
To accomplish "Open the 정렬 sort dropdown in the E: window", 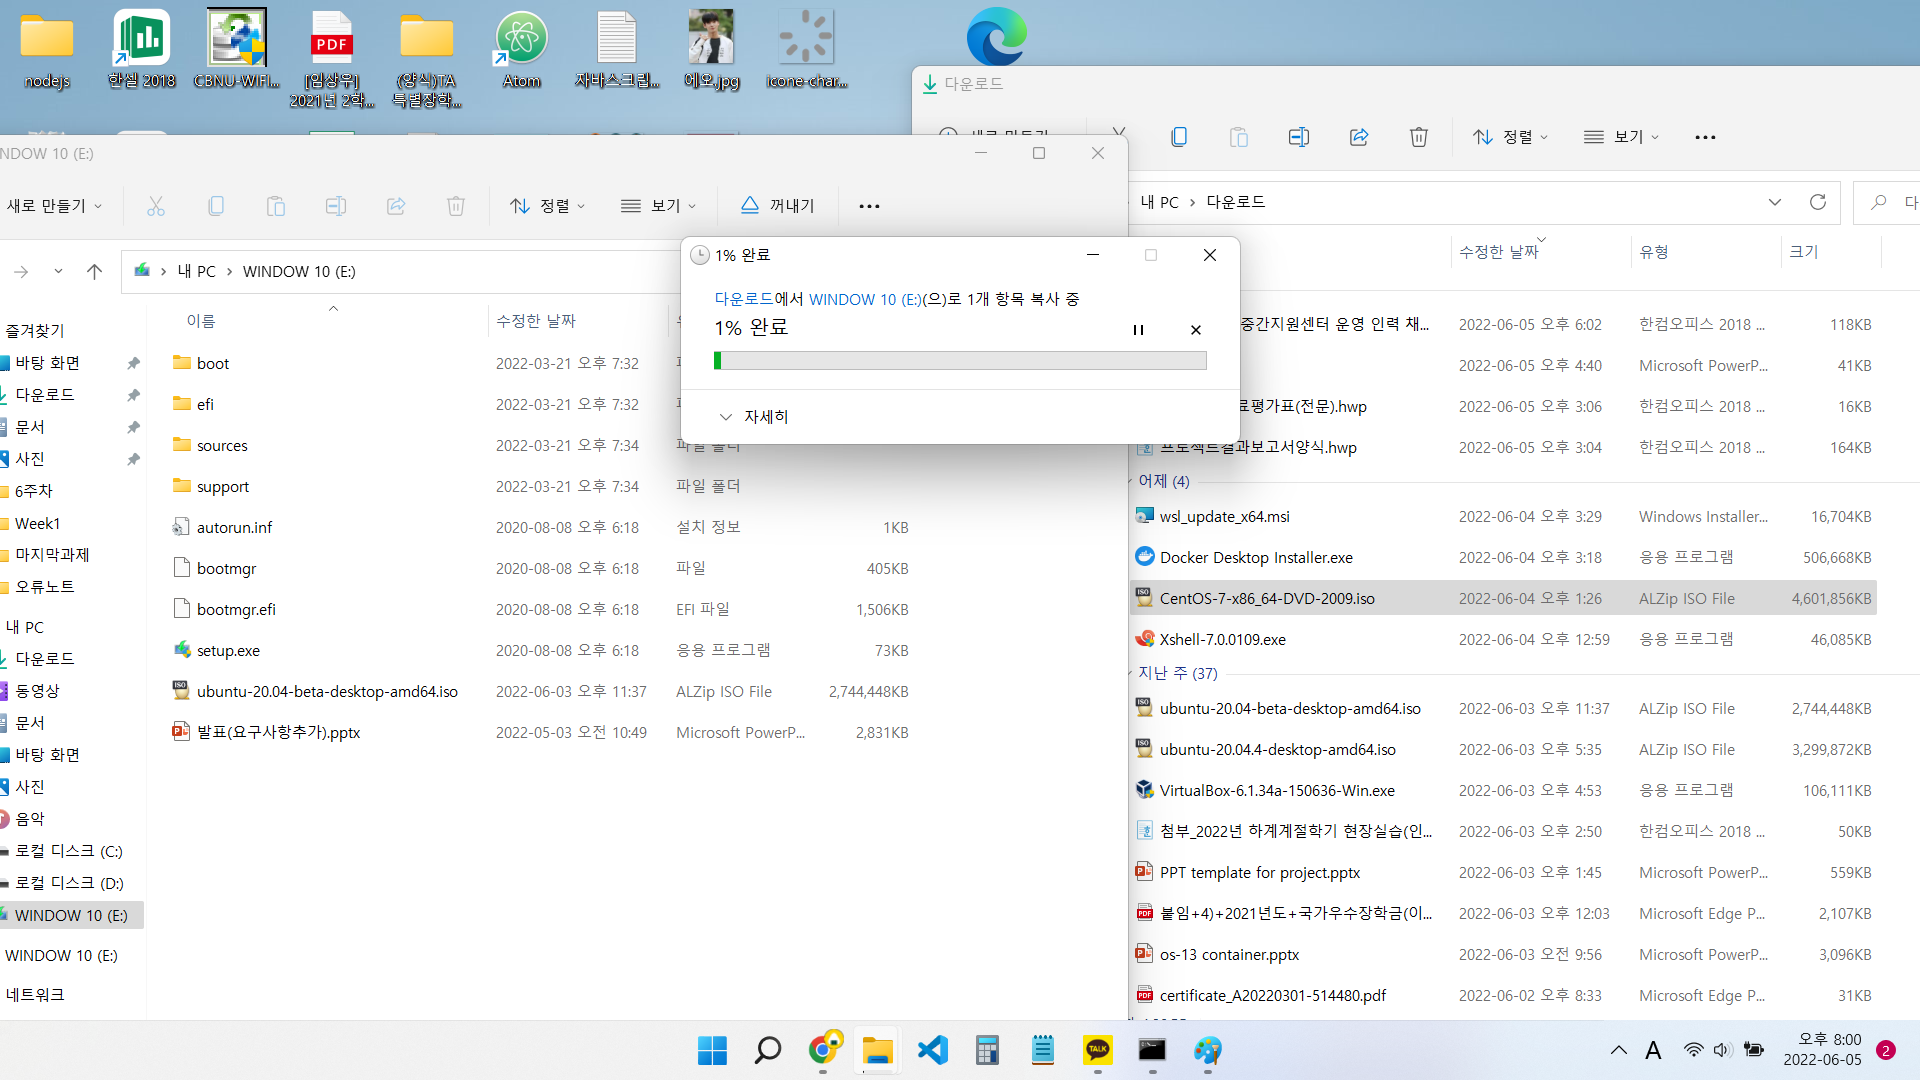I will tap(547, 206).
